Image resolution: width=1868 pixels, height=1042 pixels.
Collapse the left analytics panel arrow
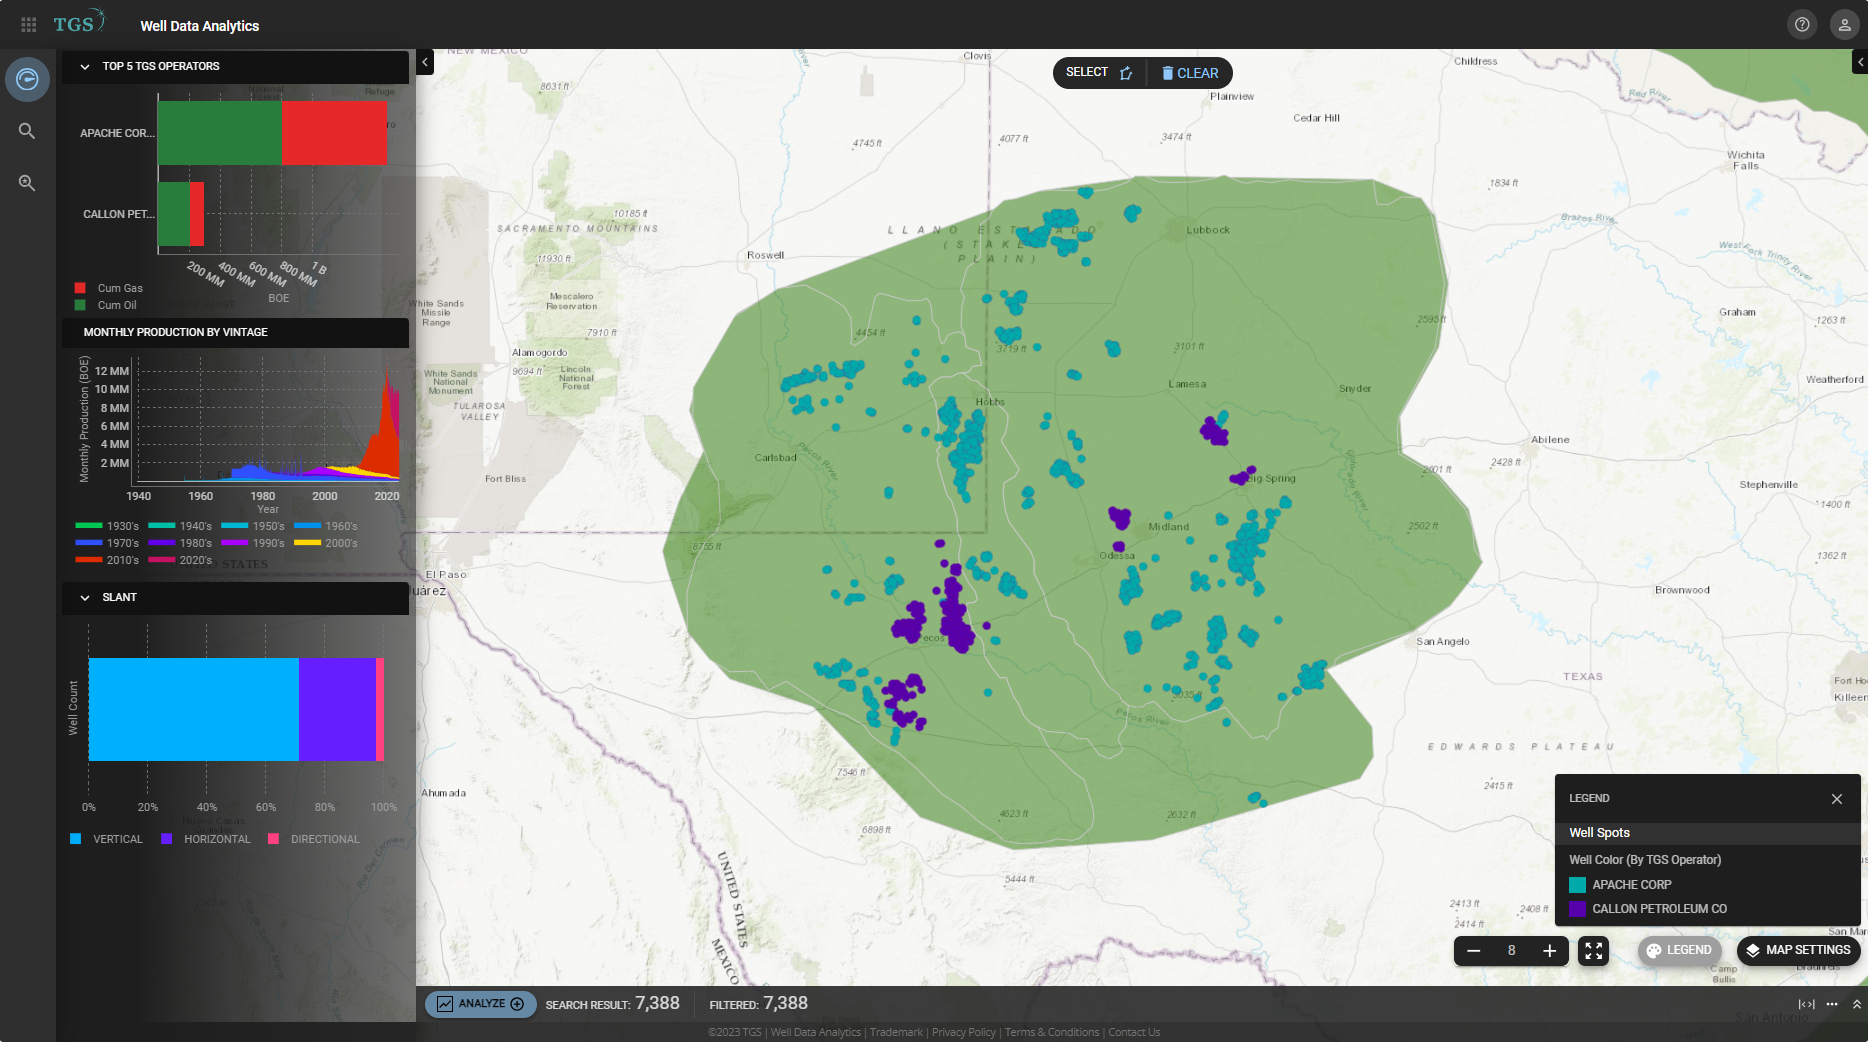(x=425, y=62)
